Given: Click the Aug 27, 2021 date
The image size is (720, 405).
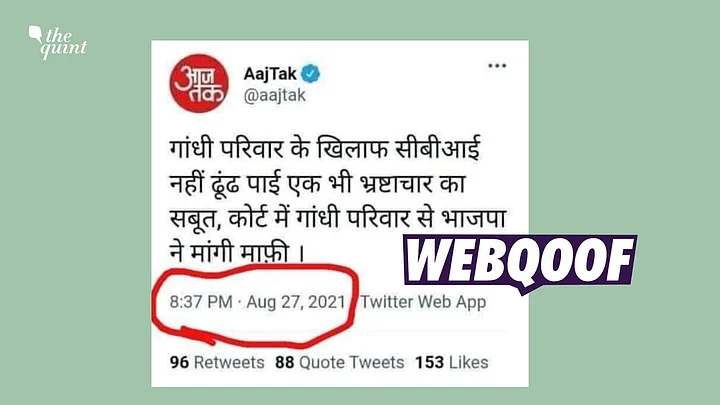Looking at the screenshot, I should 296,302.
